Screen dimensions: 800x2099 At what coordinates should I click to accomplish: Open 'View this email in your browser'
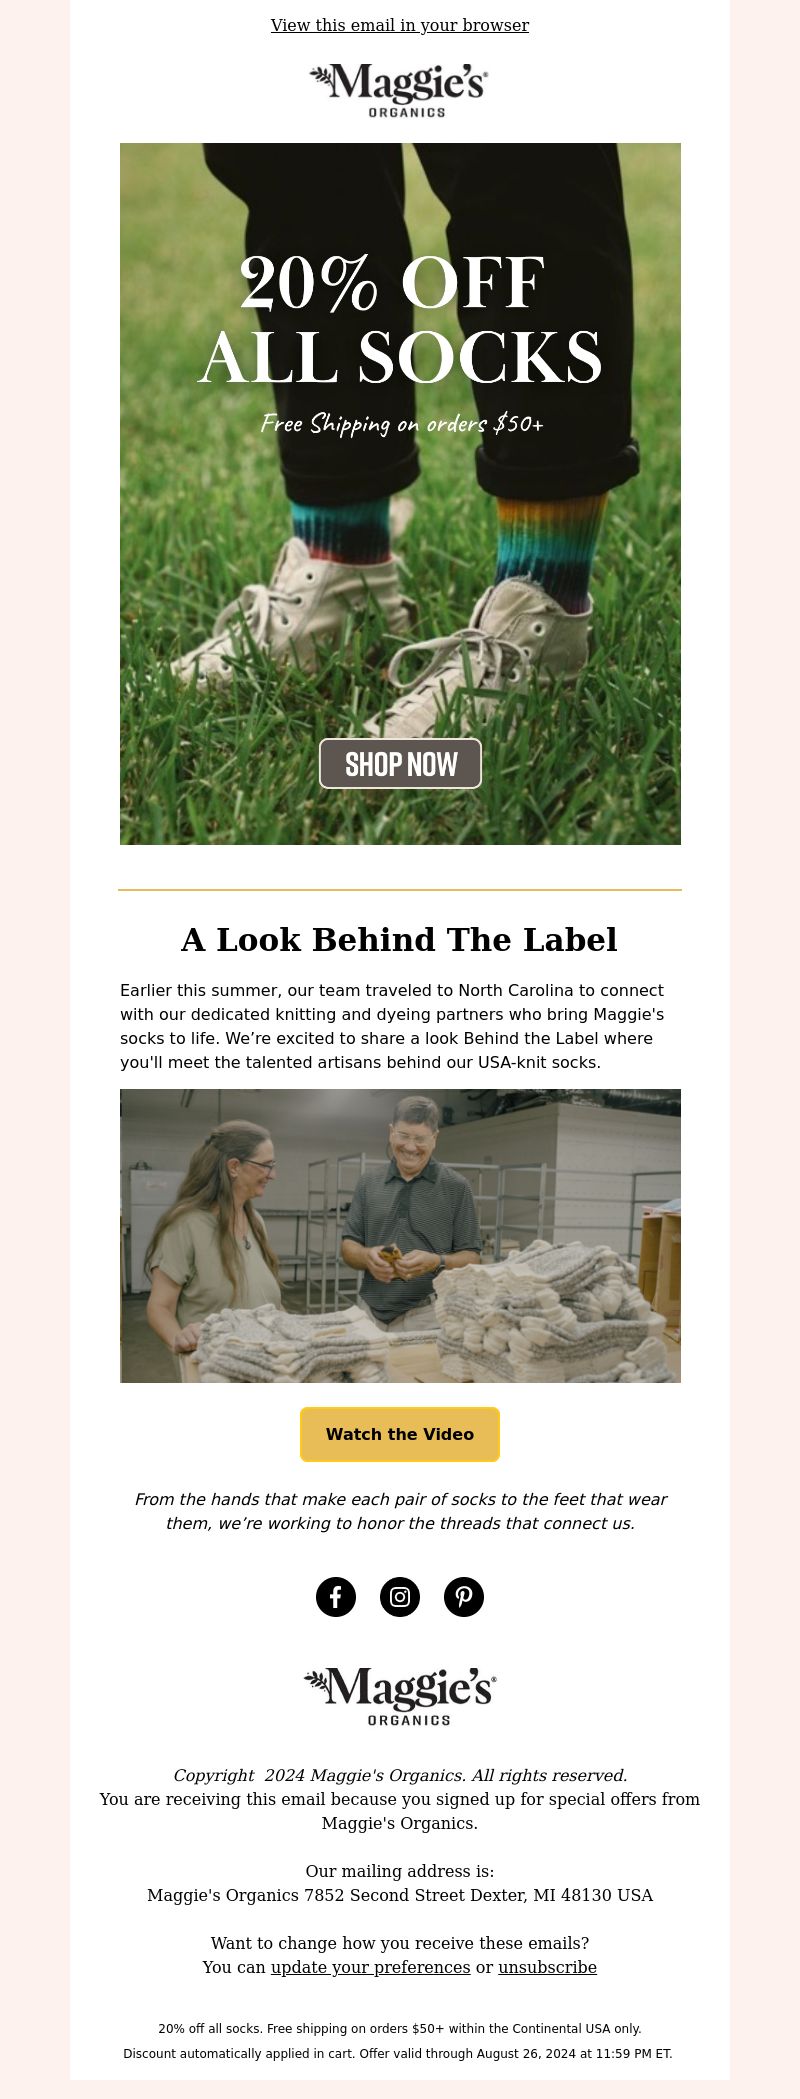coord(400,25)
